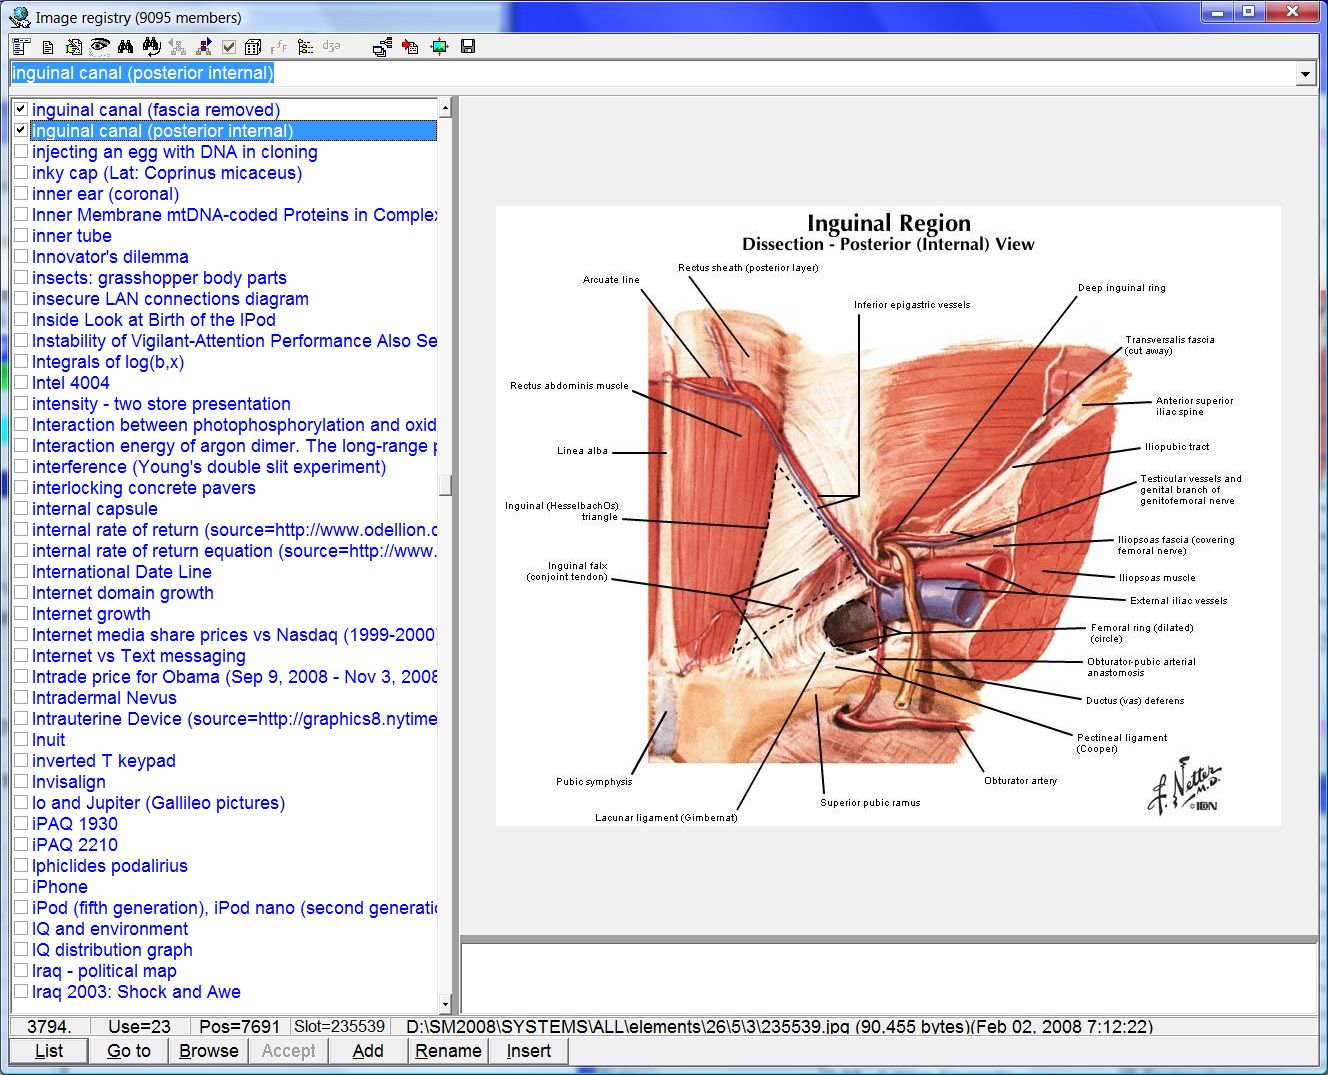Click the list scrollbar up arrow
The height and width of the screenshot is (1075, 1328).
pyautogui.click(x=445, y=106)
